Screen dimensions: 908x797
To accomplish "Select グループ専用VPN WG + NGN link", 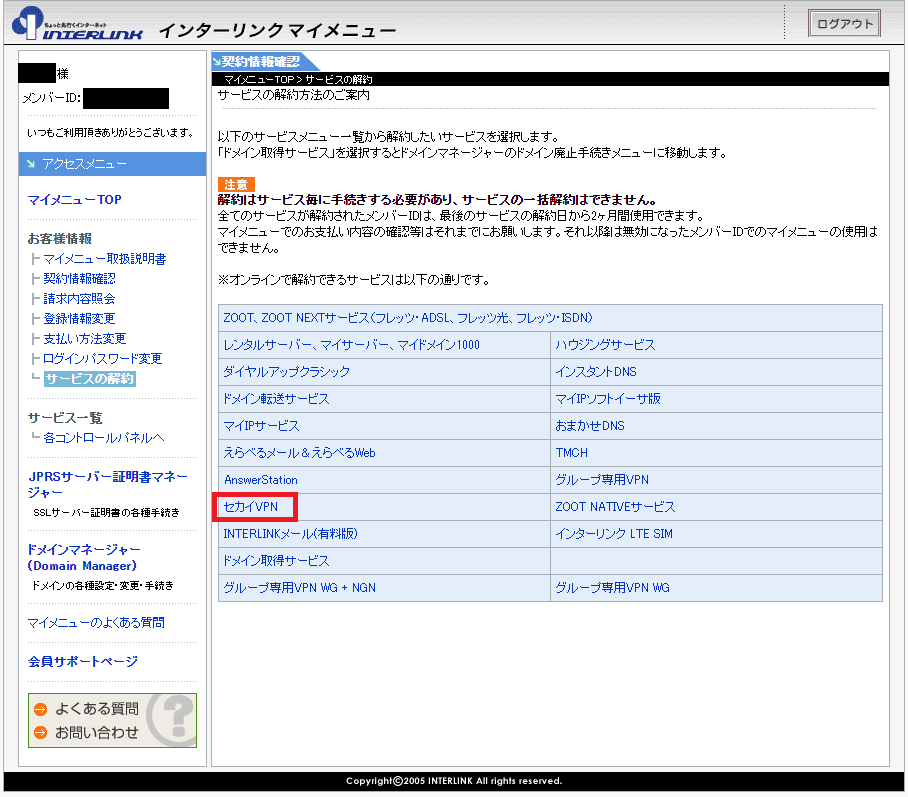I will pyautogui.click(x=299, y=588).
